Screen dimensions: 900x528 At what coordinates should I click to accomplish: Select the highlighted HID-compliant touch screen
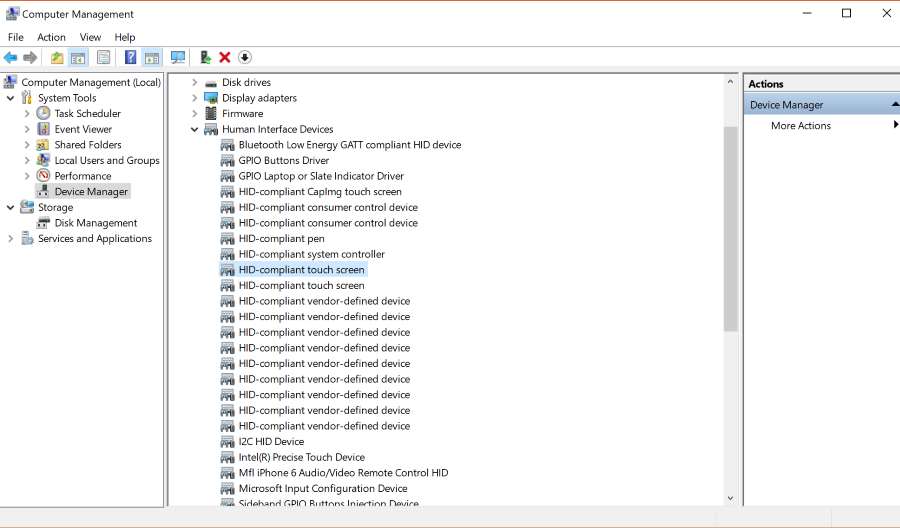coord(301,270)
